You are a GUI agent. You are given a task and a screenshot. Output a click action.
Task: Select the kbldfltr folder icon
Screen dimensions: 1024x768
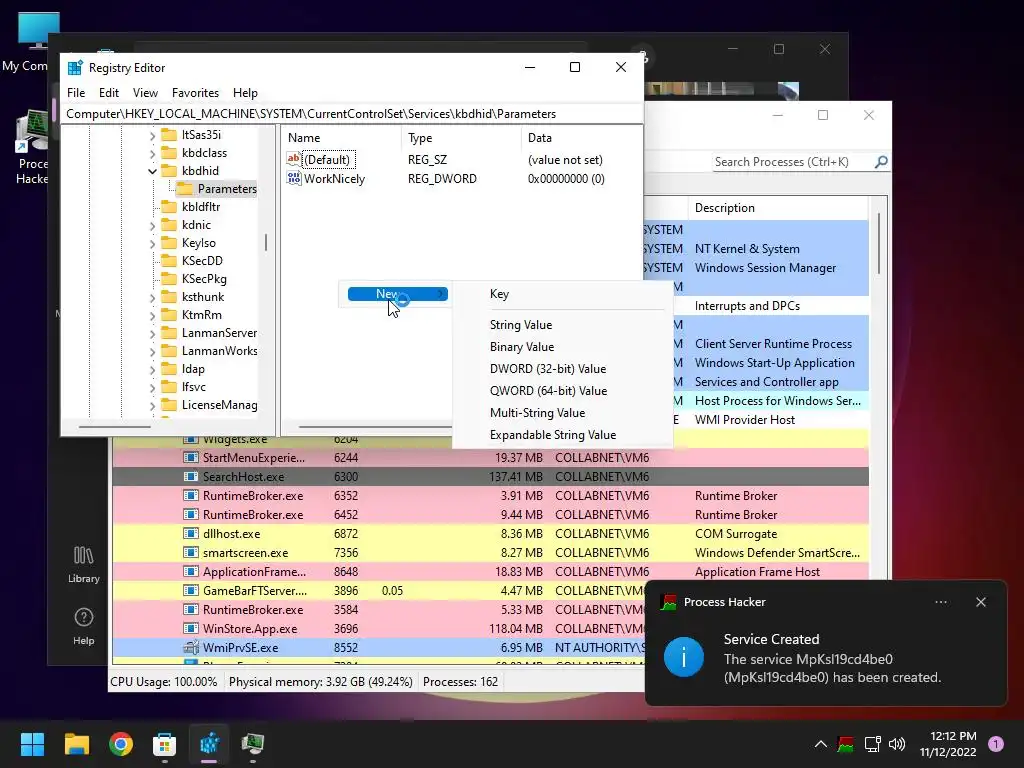[169, 207]
